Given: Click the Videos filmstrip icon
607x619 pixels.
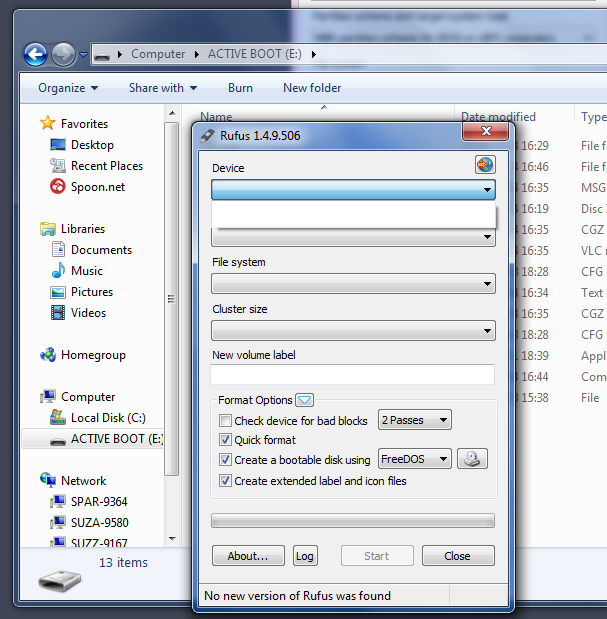Looking at the screenshot, I should pos(58,313).
